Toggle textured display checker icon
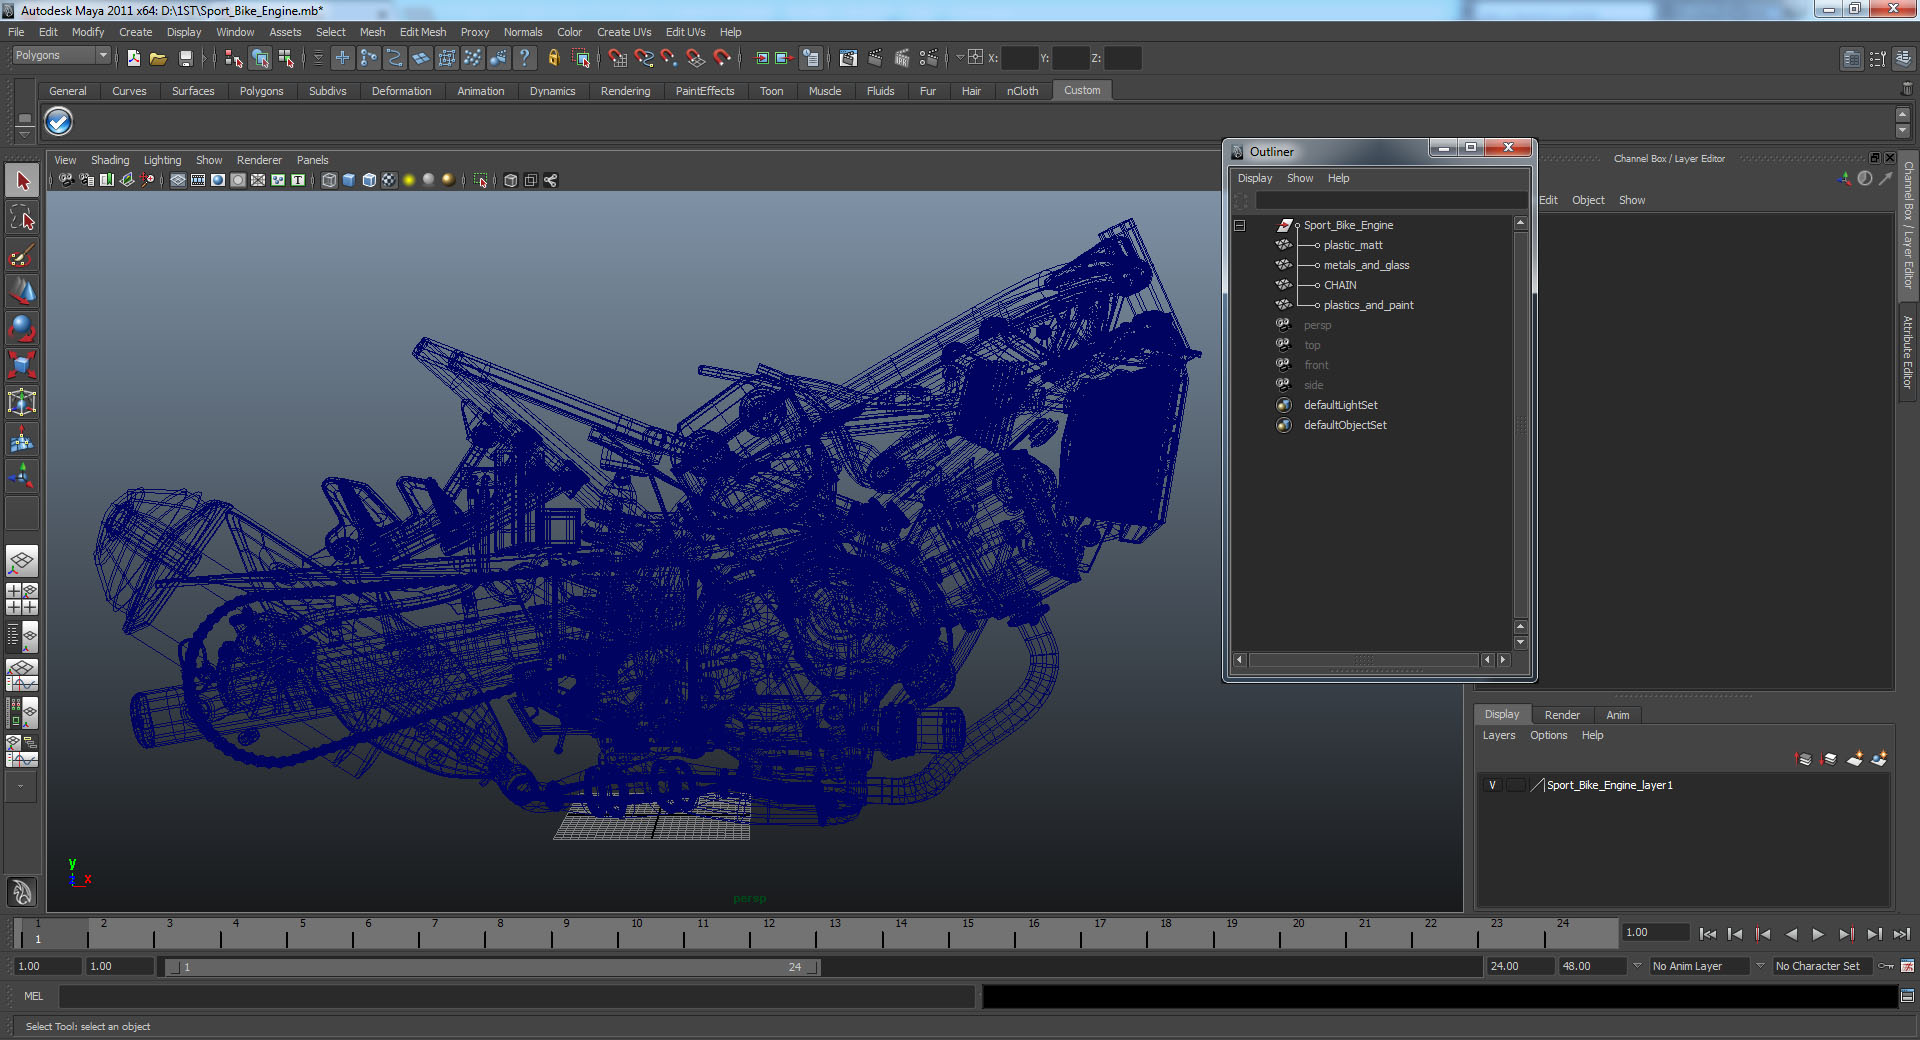 click(x=389, y=180)
